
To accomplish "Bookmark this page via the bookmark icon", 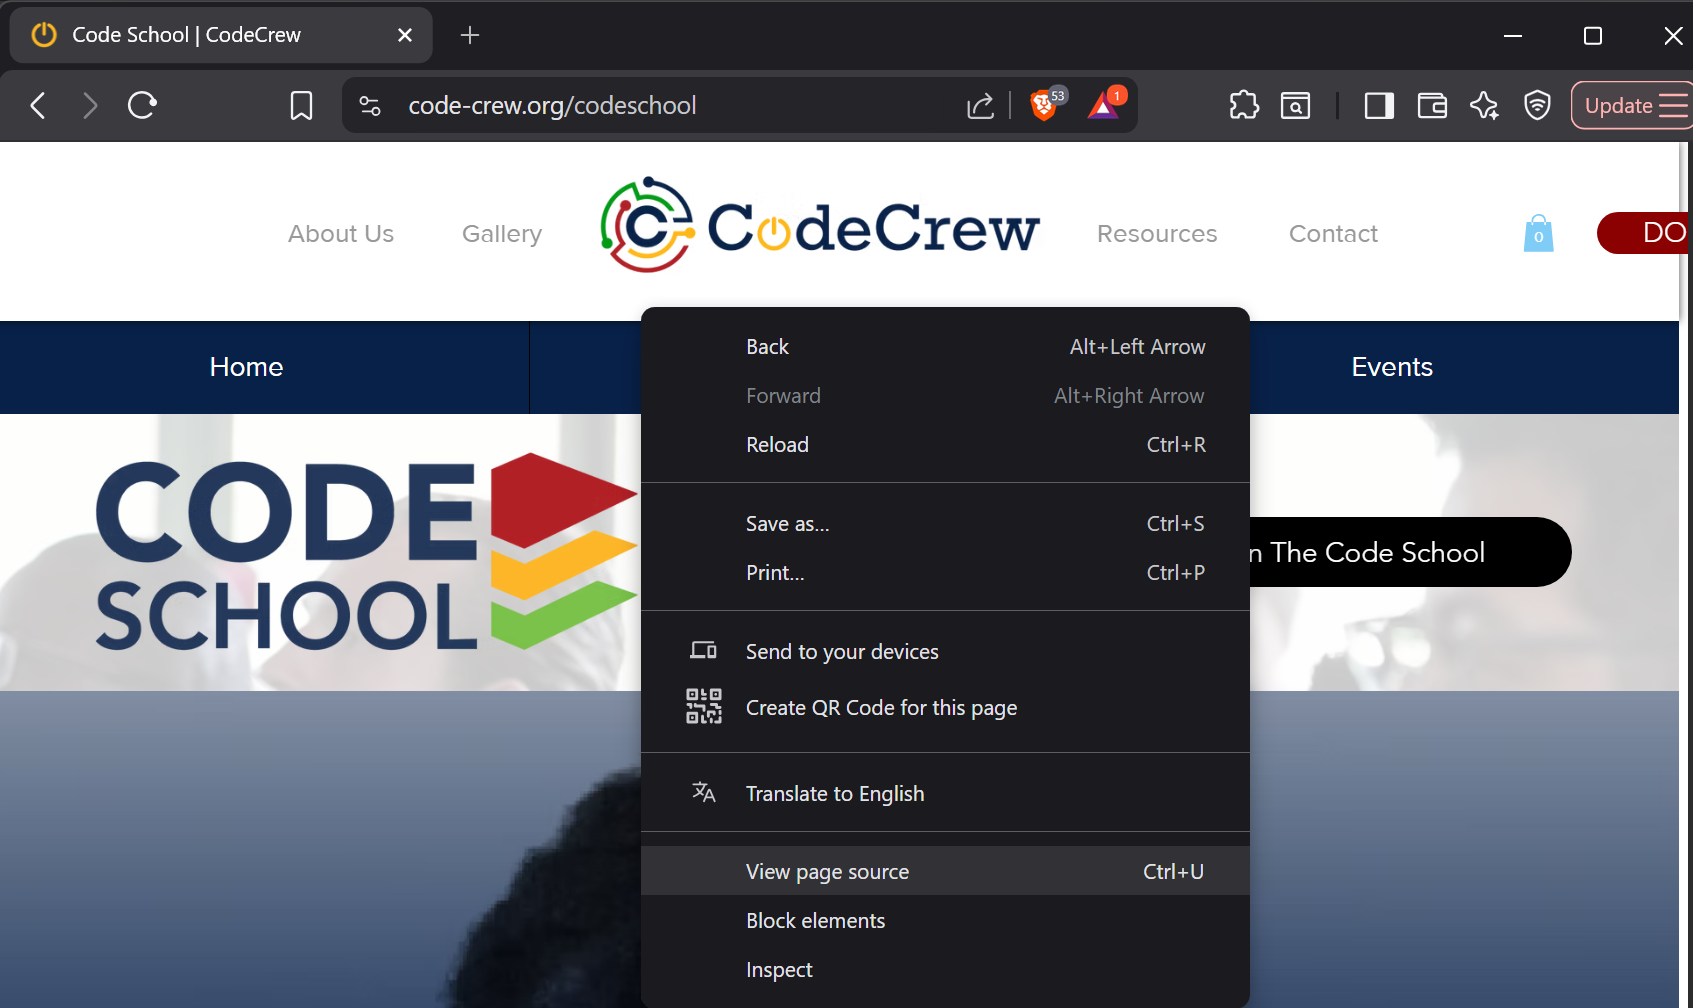I will [x=301, y=105].
